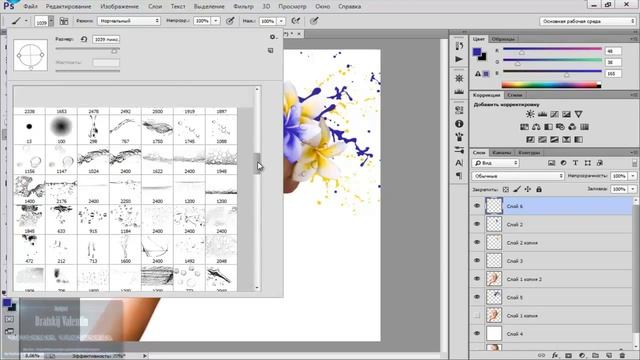
Task: Hide layer Слой 5 with its eye
Action: pyautogui.click(x=477, y=297)
